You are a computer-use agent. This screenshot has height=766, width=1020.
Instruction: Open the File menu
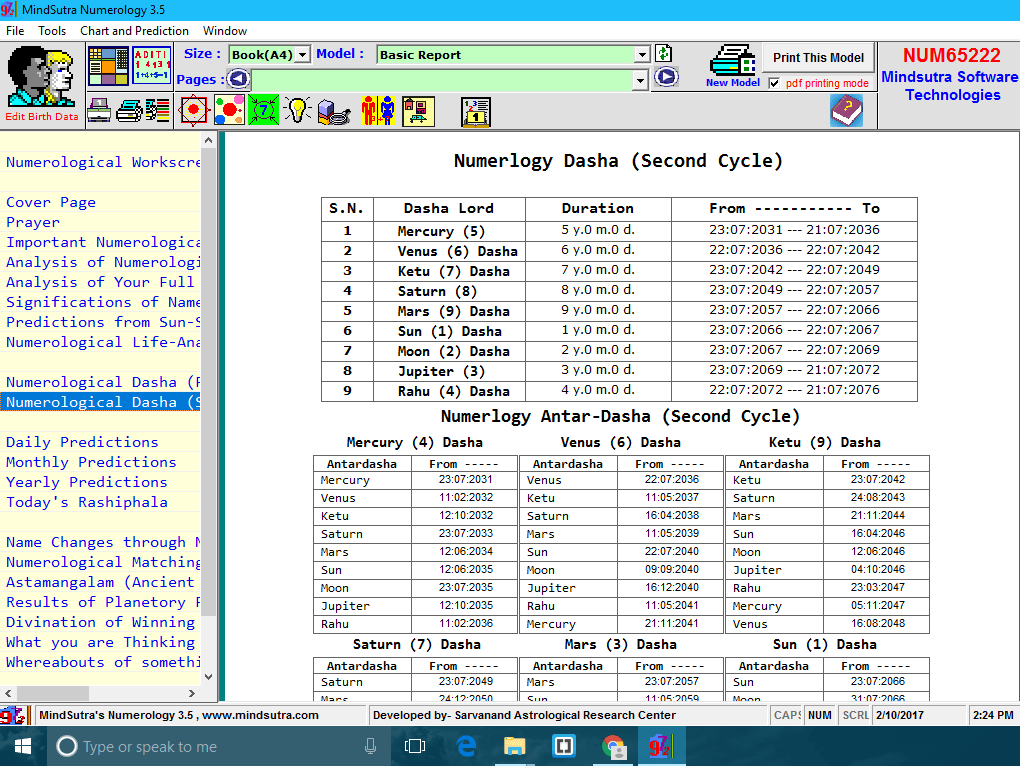pyautogui.click(x=15, y=31)
